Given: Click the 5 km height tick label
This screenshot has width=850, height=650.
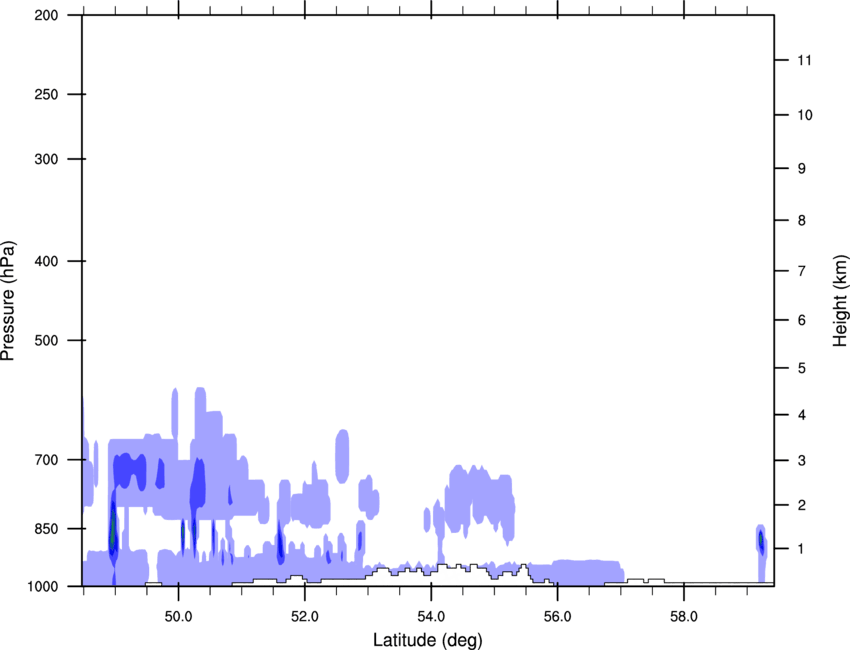Looking at the screenshot, I should point(802,368).
